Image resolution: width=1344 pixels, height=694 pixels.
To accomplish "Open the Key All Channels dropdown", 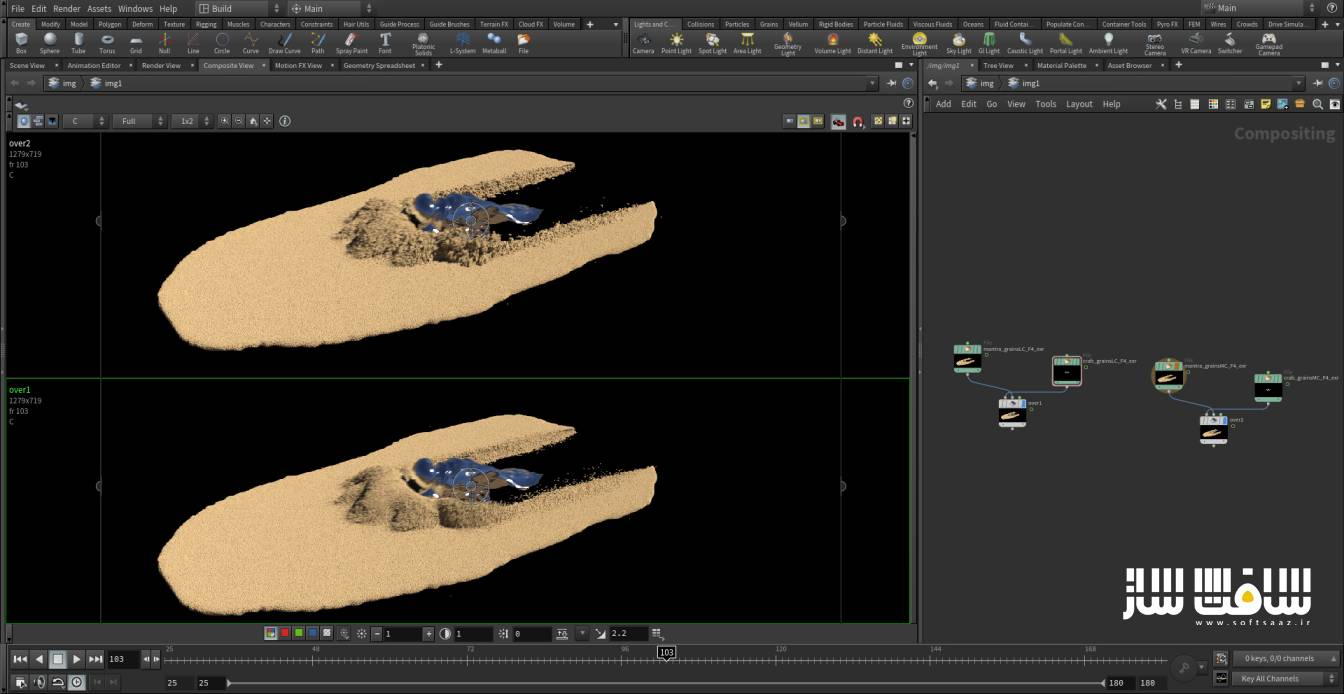I will tap(1286, 679).
